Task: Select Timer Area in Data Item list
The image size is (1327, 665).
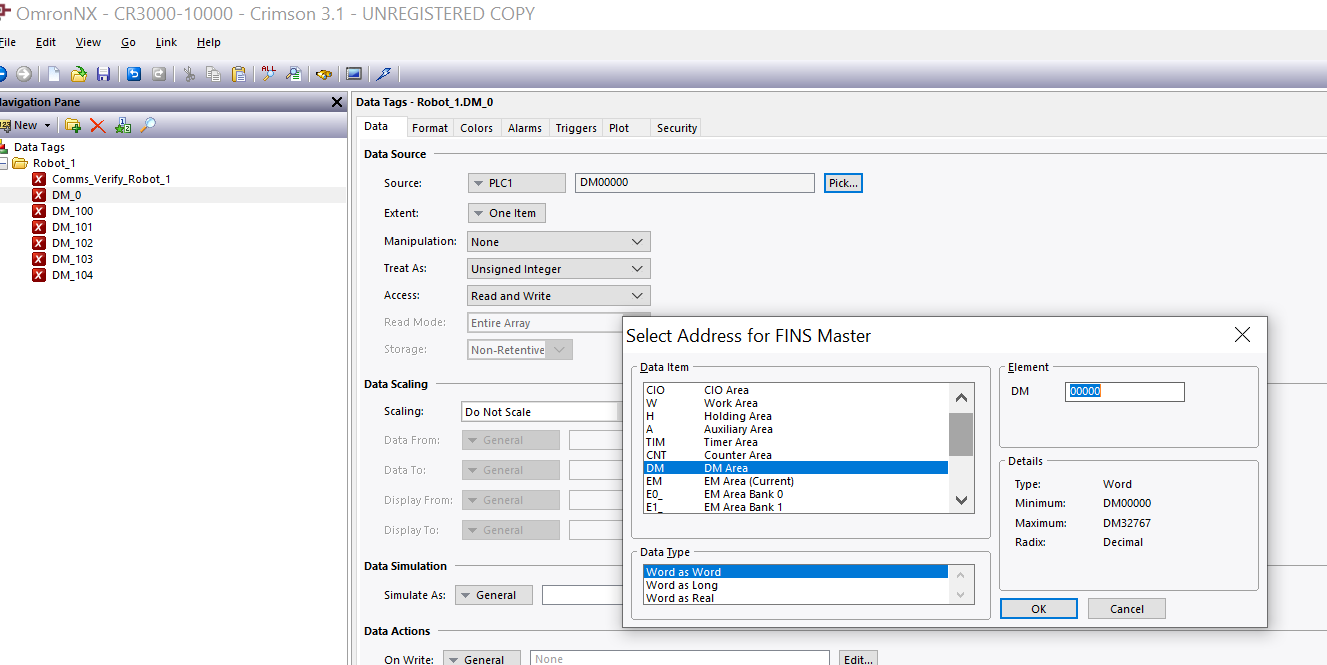Action: pos(795,442)
